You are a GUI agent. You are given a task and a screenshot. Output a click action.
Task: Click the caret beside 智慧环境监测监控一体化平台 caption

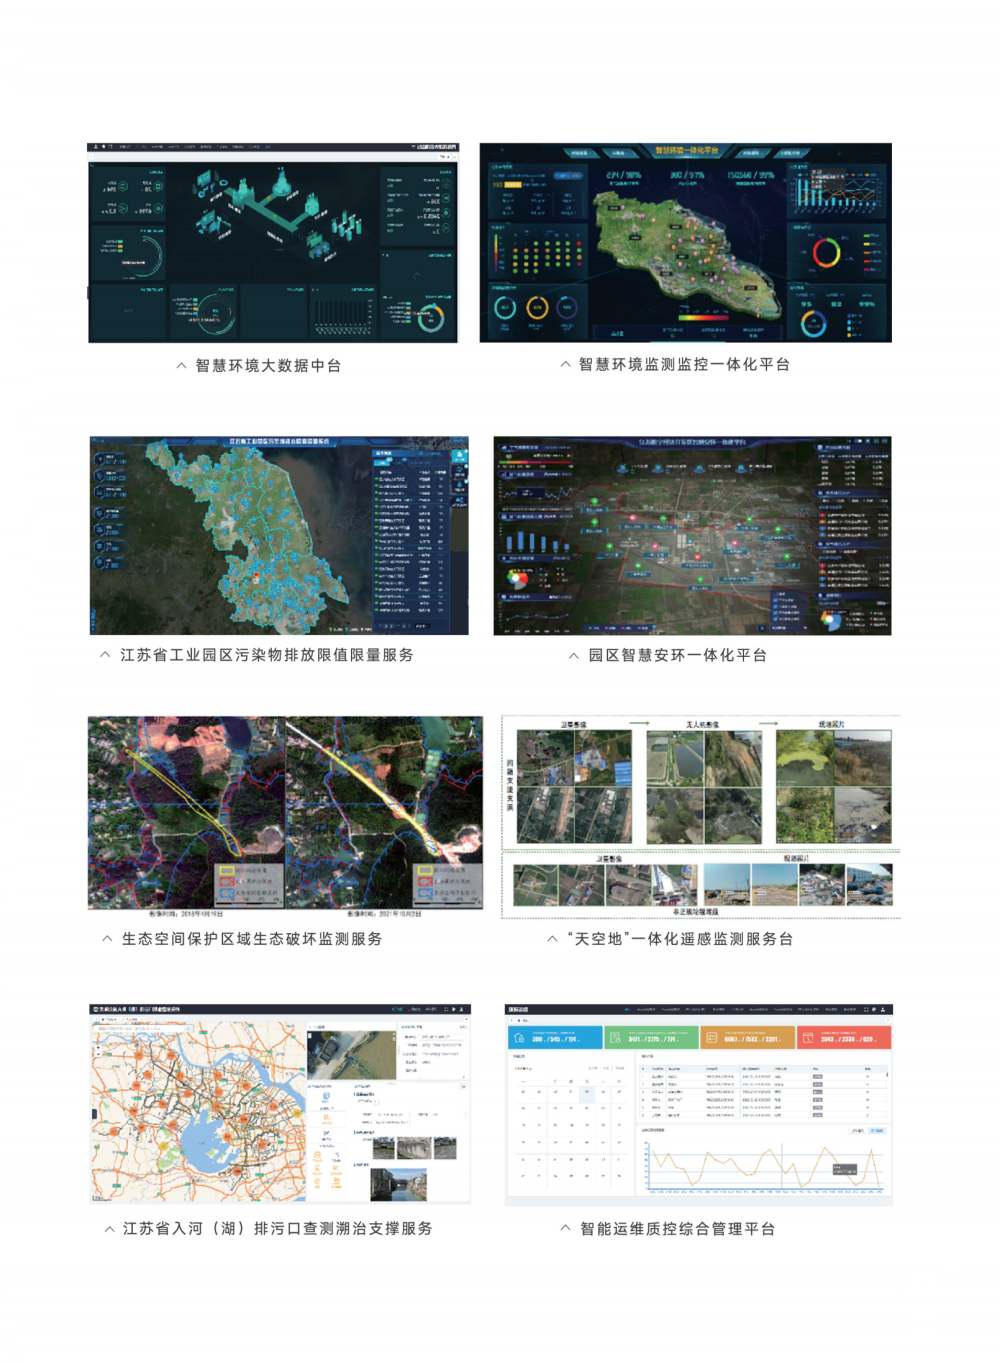pyautogui.click(x=565, y=365)
